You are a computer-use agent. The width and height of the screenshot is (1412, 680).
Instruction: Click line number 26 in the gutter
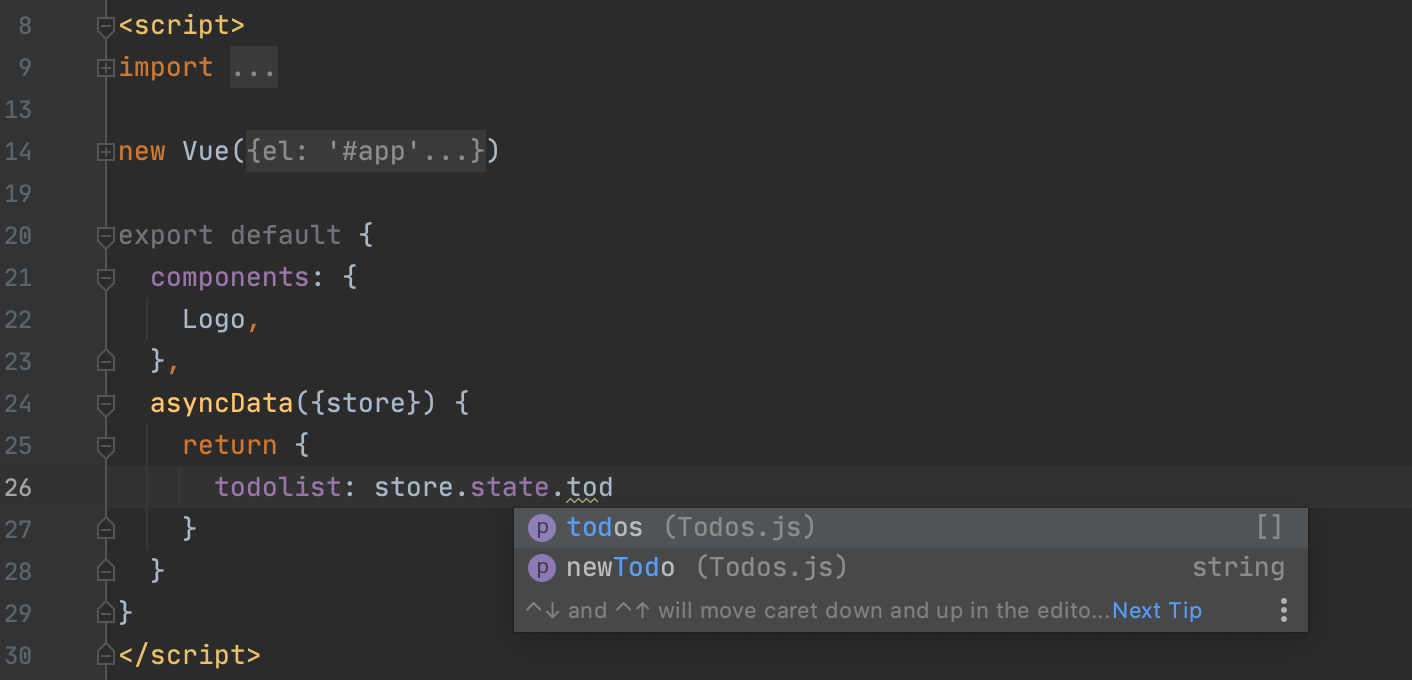tap(17, 487)
